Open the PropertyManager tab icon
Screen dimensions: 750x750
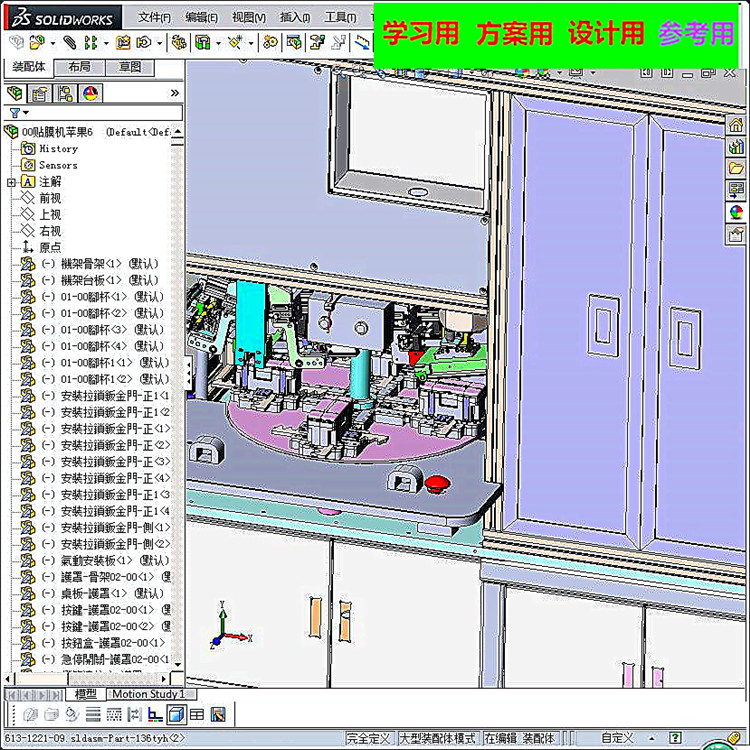pyautogui.click(x=40, y=93)
